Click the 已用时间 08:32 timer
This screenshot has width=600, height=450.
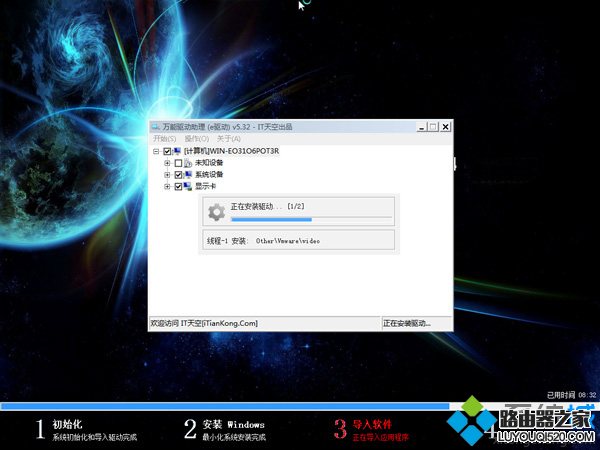point(571,395)
